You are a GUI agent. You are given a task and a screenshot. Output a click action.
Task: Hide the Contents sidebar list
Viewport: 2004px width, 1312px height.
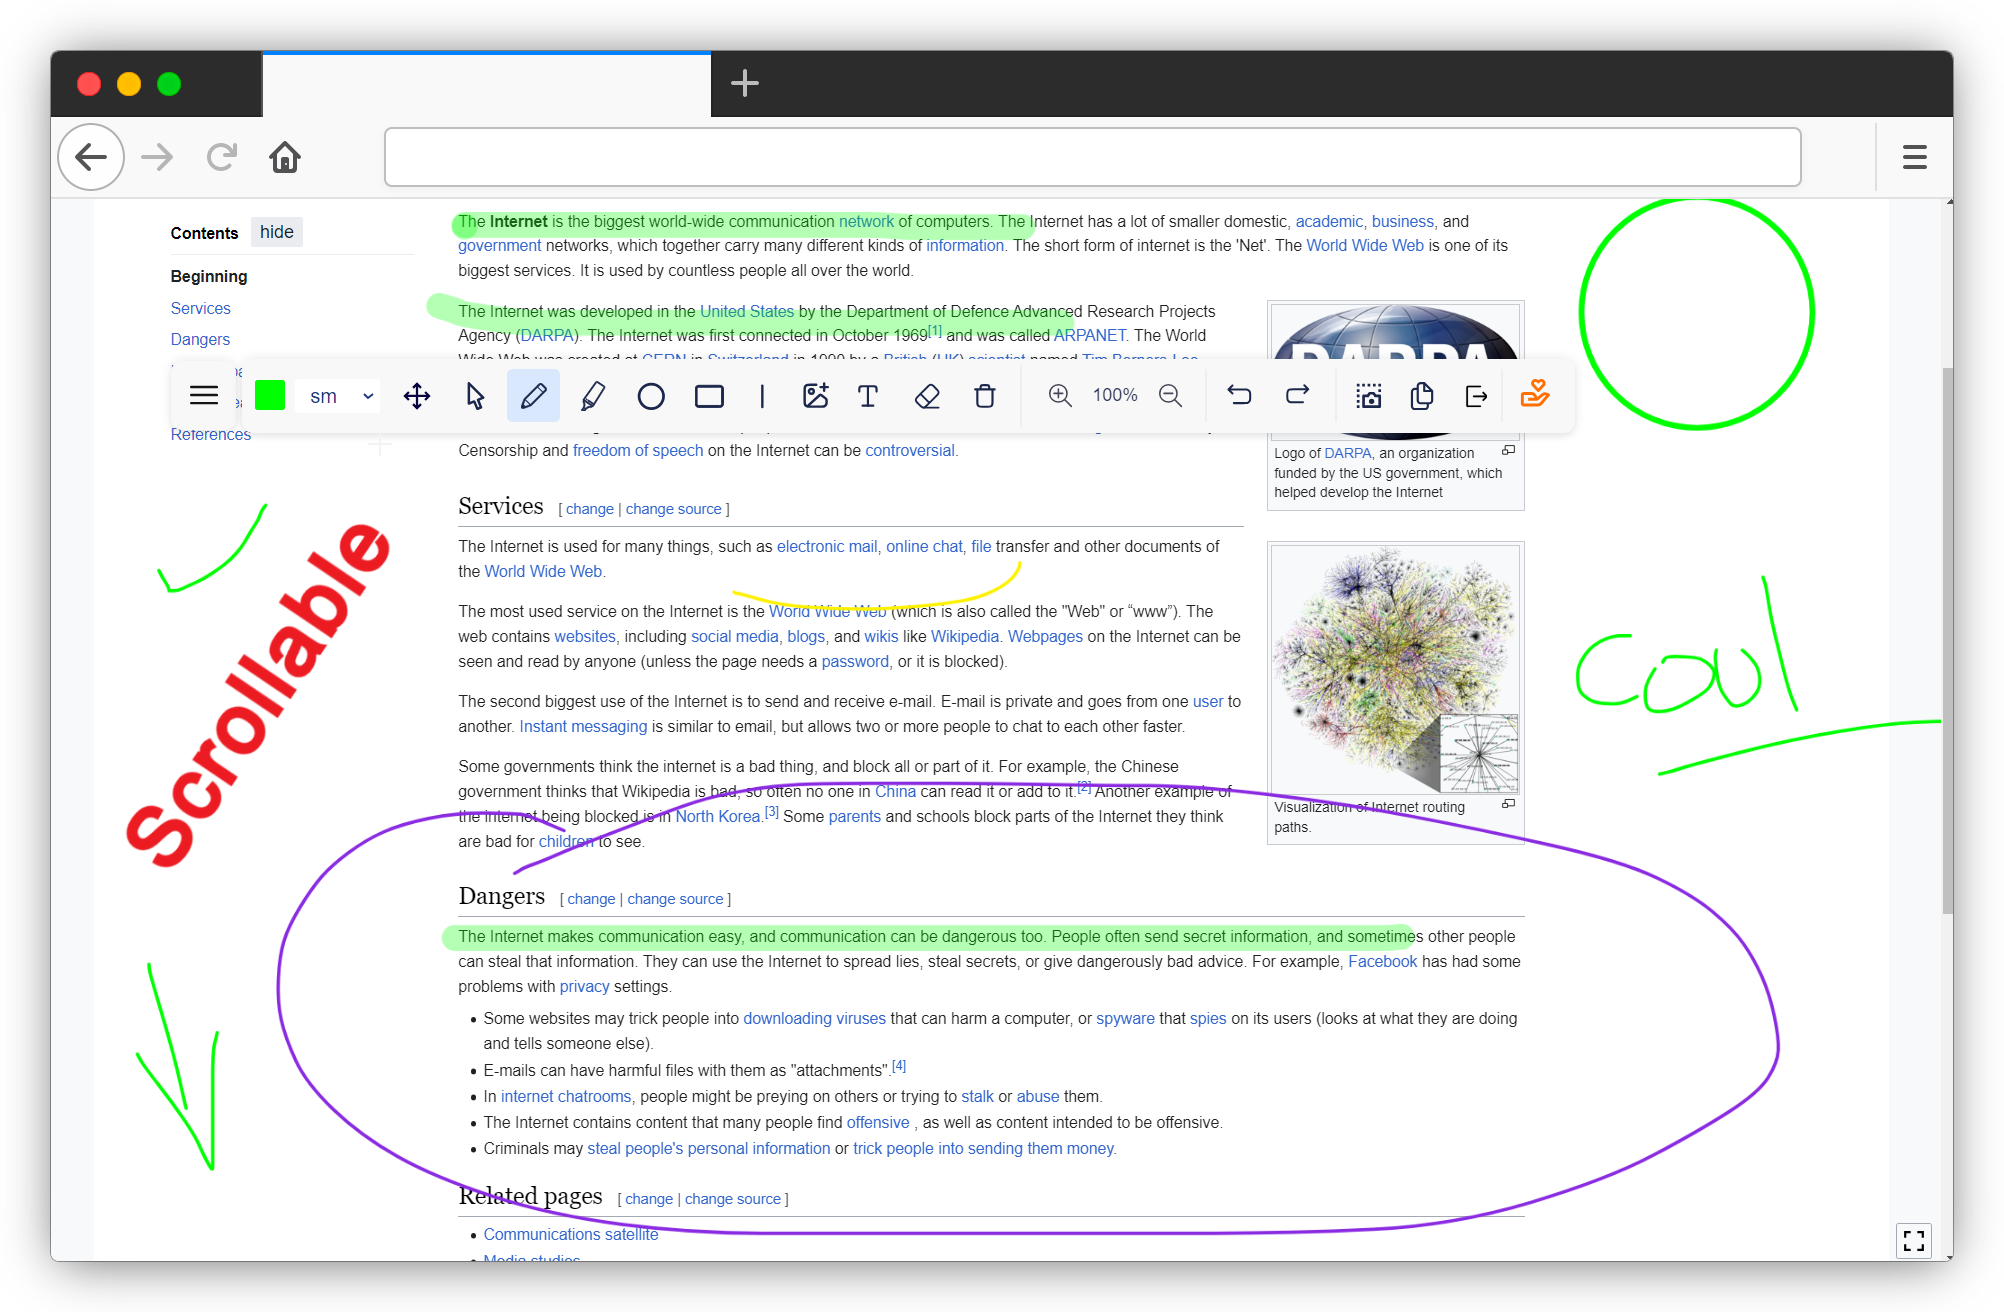pyautogui.click(x=276, y=232)
